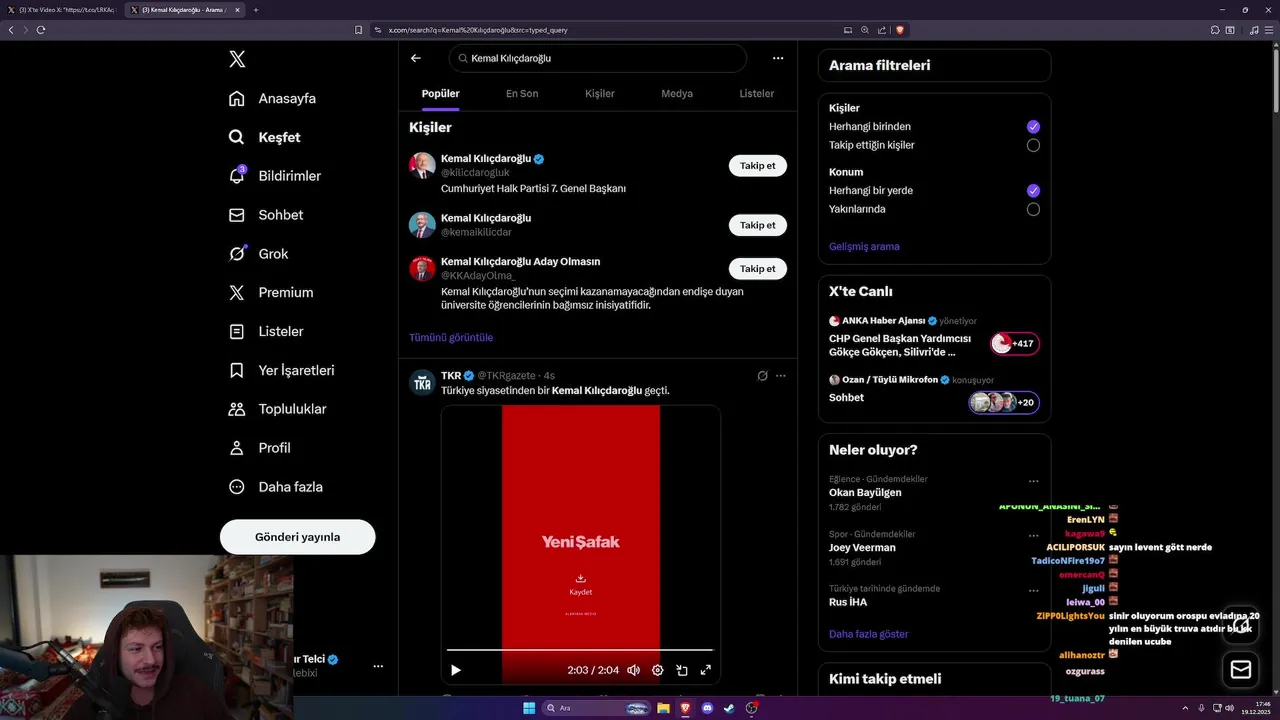Switch to the Listeler search tab
The height and width of the screenshot is (720, 1280).
coord(757,94)
